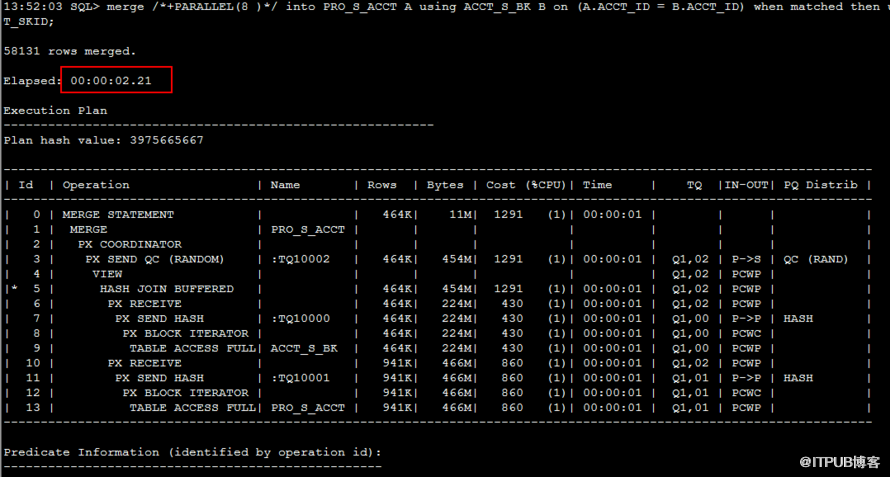The width and height of the screenshot is (890, 477).
Task: Click the '11M' bytes value
Action: (459, 215)
